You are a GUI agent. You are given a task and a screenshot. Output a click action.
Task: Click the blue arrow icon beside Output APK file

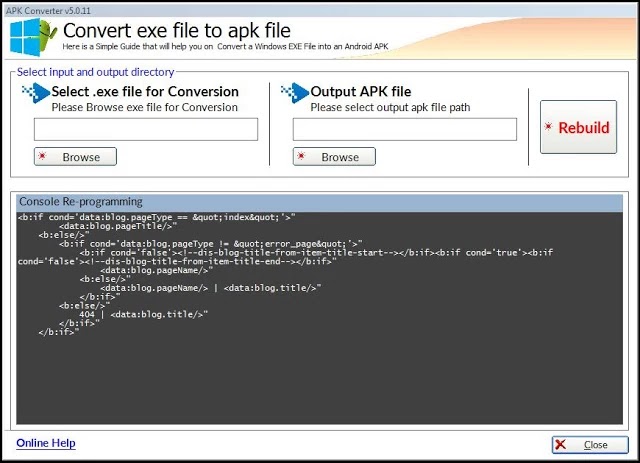295,93
